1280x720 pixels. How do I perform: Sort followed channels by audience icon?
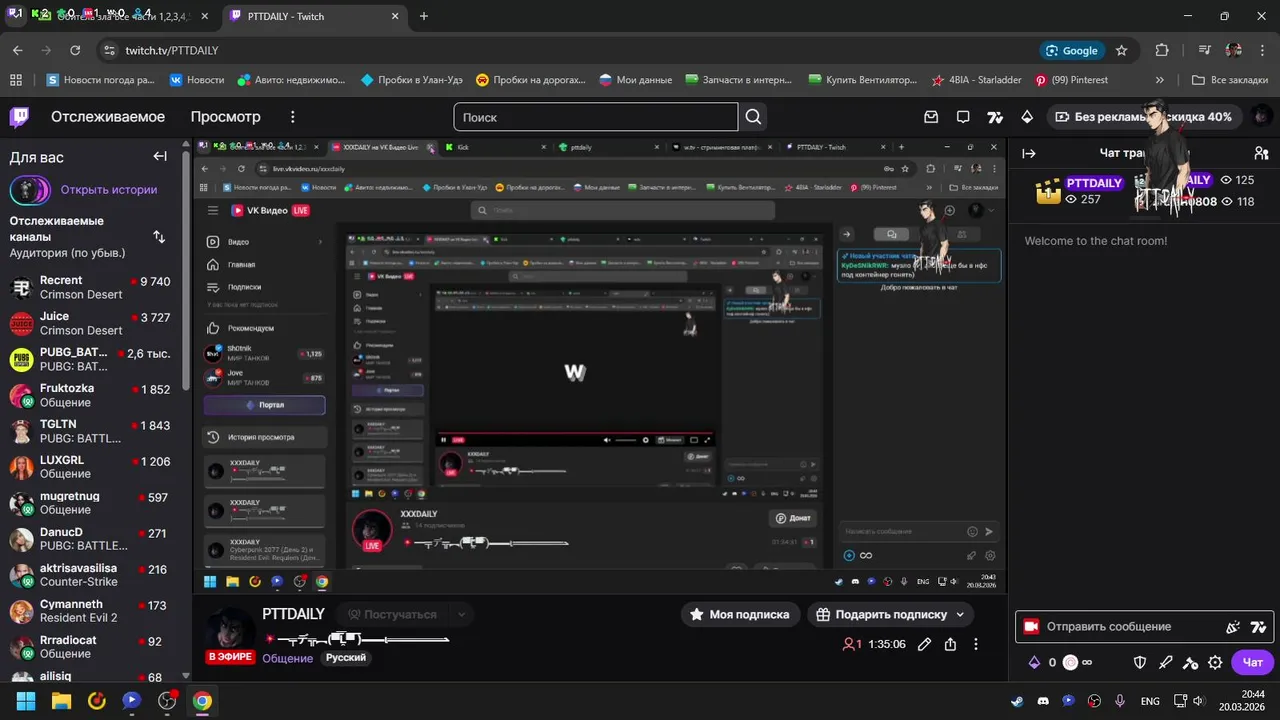coord(159,237)
